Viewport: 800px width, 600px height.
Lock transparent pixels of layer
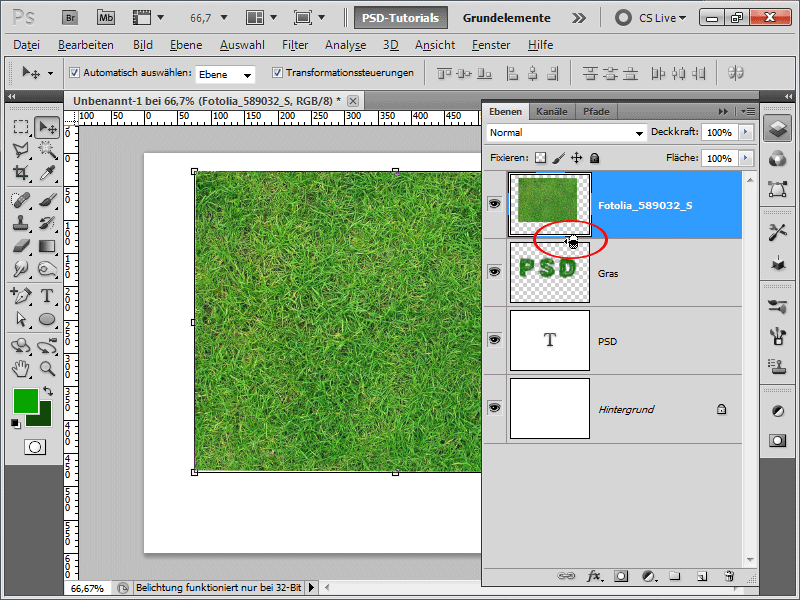[540, 158]
